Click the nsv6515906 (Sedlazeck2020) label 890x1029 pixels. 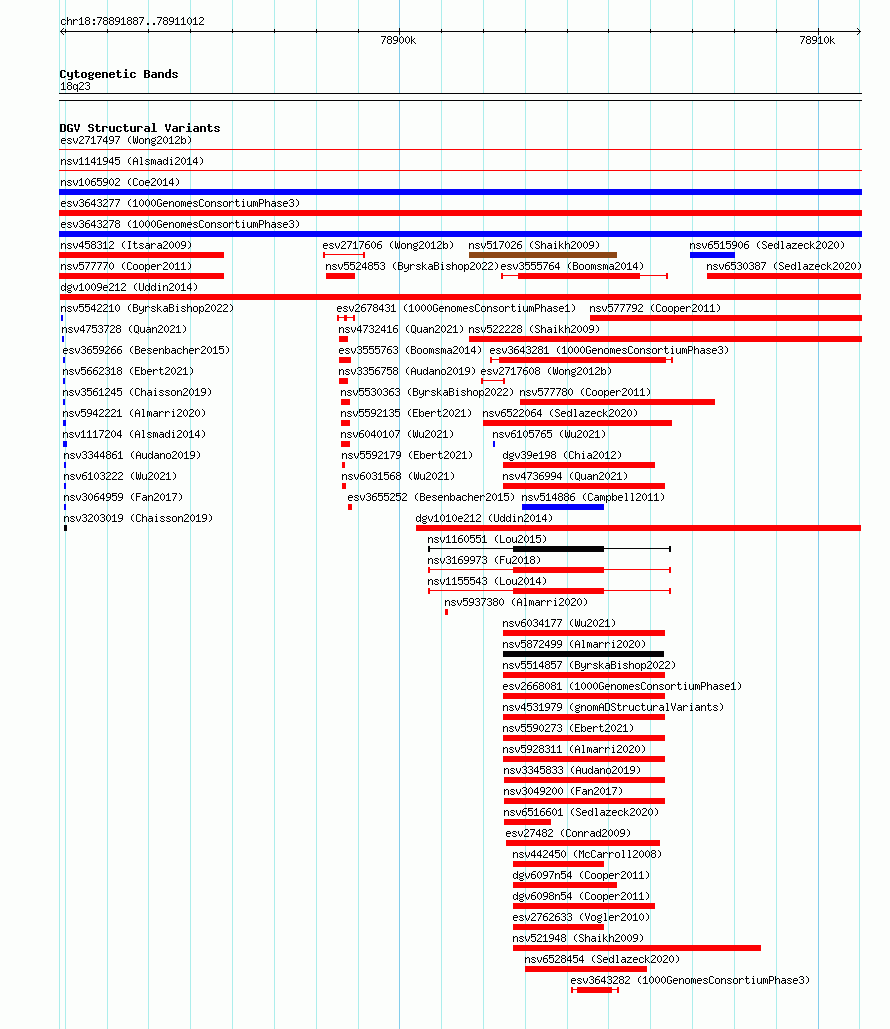pyautogui.click(x=767, y=245)
